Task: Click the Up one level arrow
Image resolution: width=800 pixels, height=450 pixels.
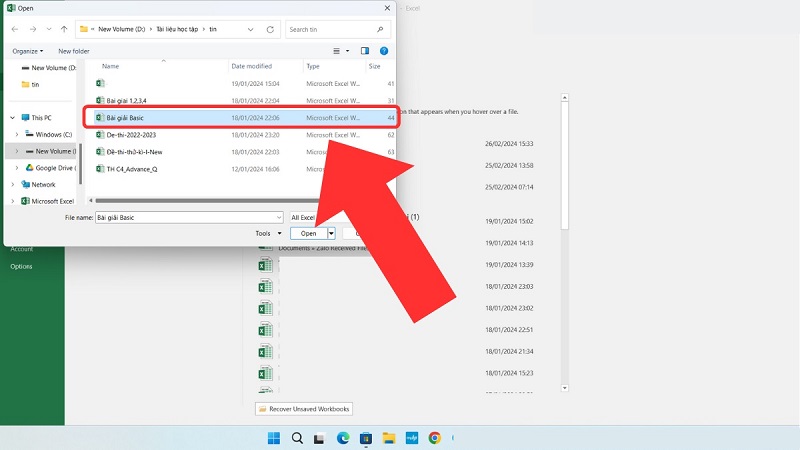Action: (64, 29)
